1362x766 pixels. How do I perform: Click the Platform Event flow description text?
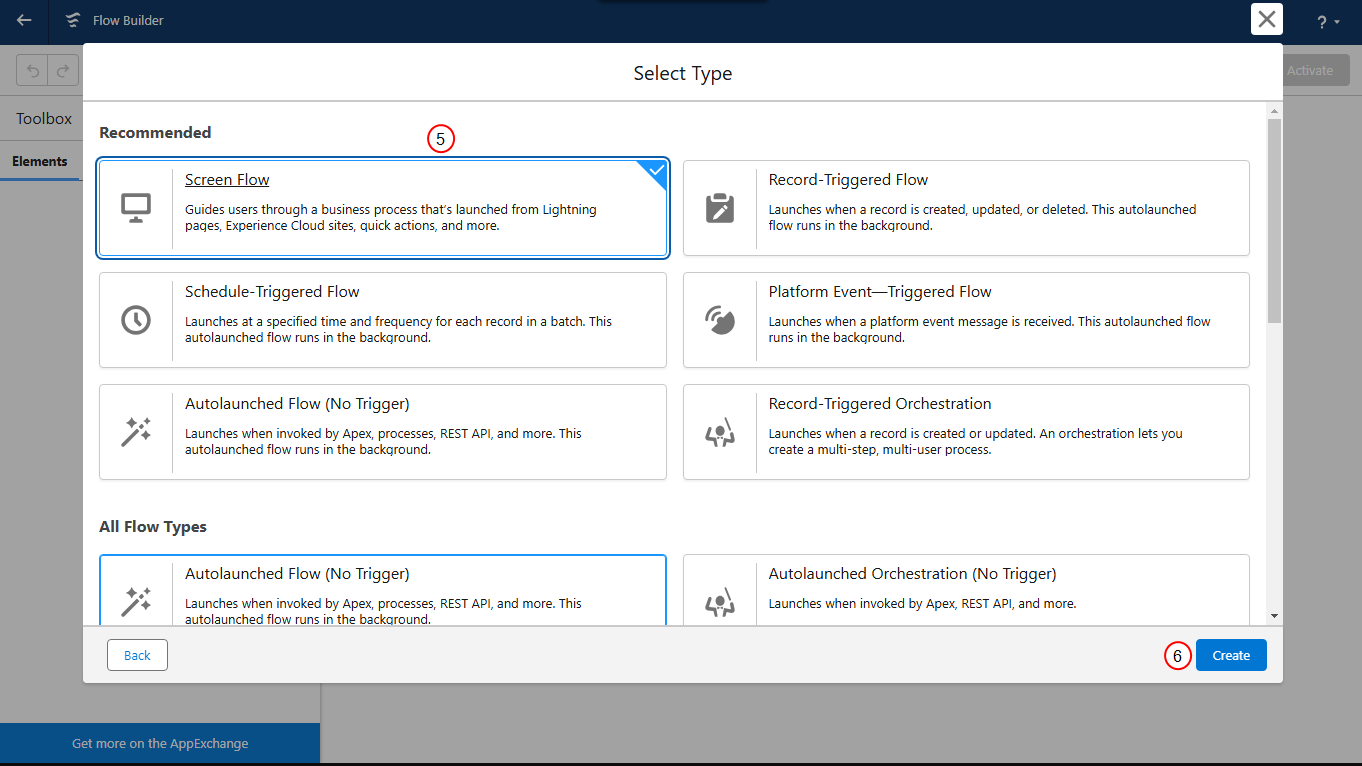pyautogui.click(x=989, y=330)
